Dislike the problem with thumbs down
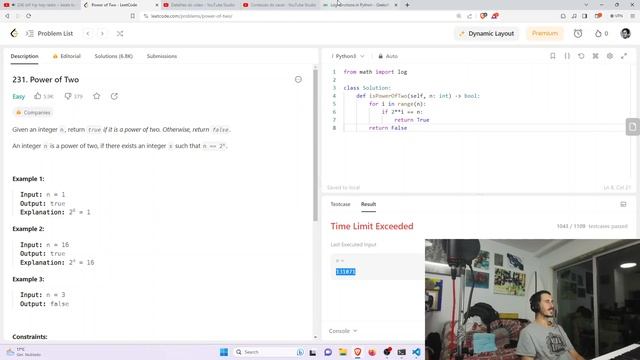This screenshot has width=640, height=360. coord(73,96)
